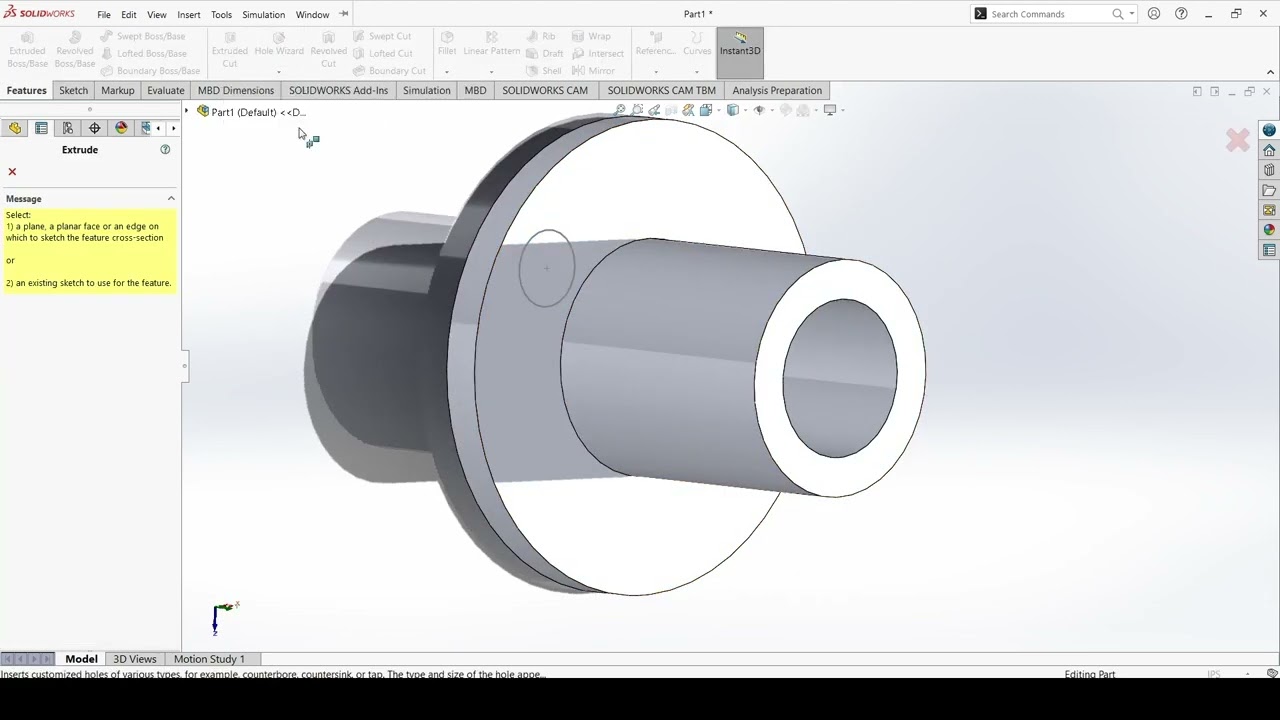Pin the menu bar with pushpin icon
1280x720 pixels.
(x=344, y=14)
